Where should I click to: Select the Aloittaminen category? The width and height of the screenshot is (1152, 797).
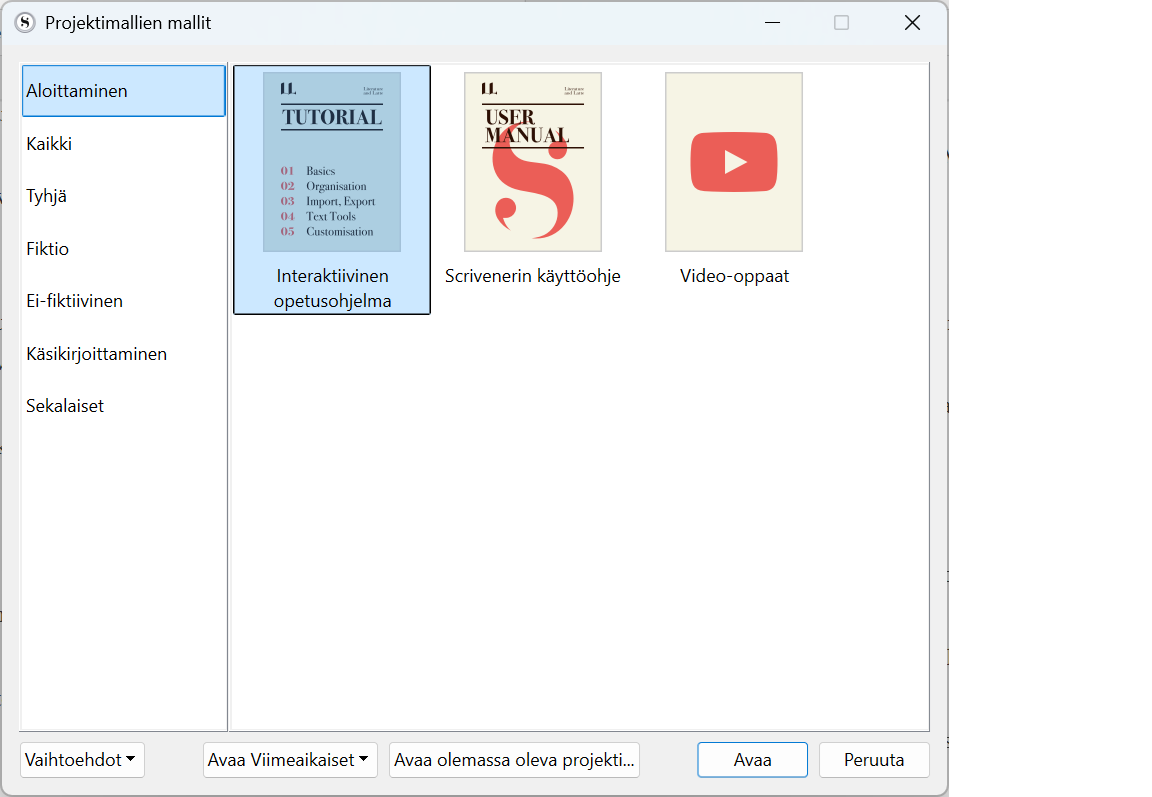123,91
